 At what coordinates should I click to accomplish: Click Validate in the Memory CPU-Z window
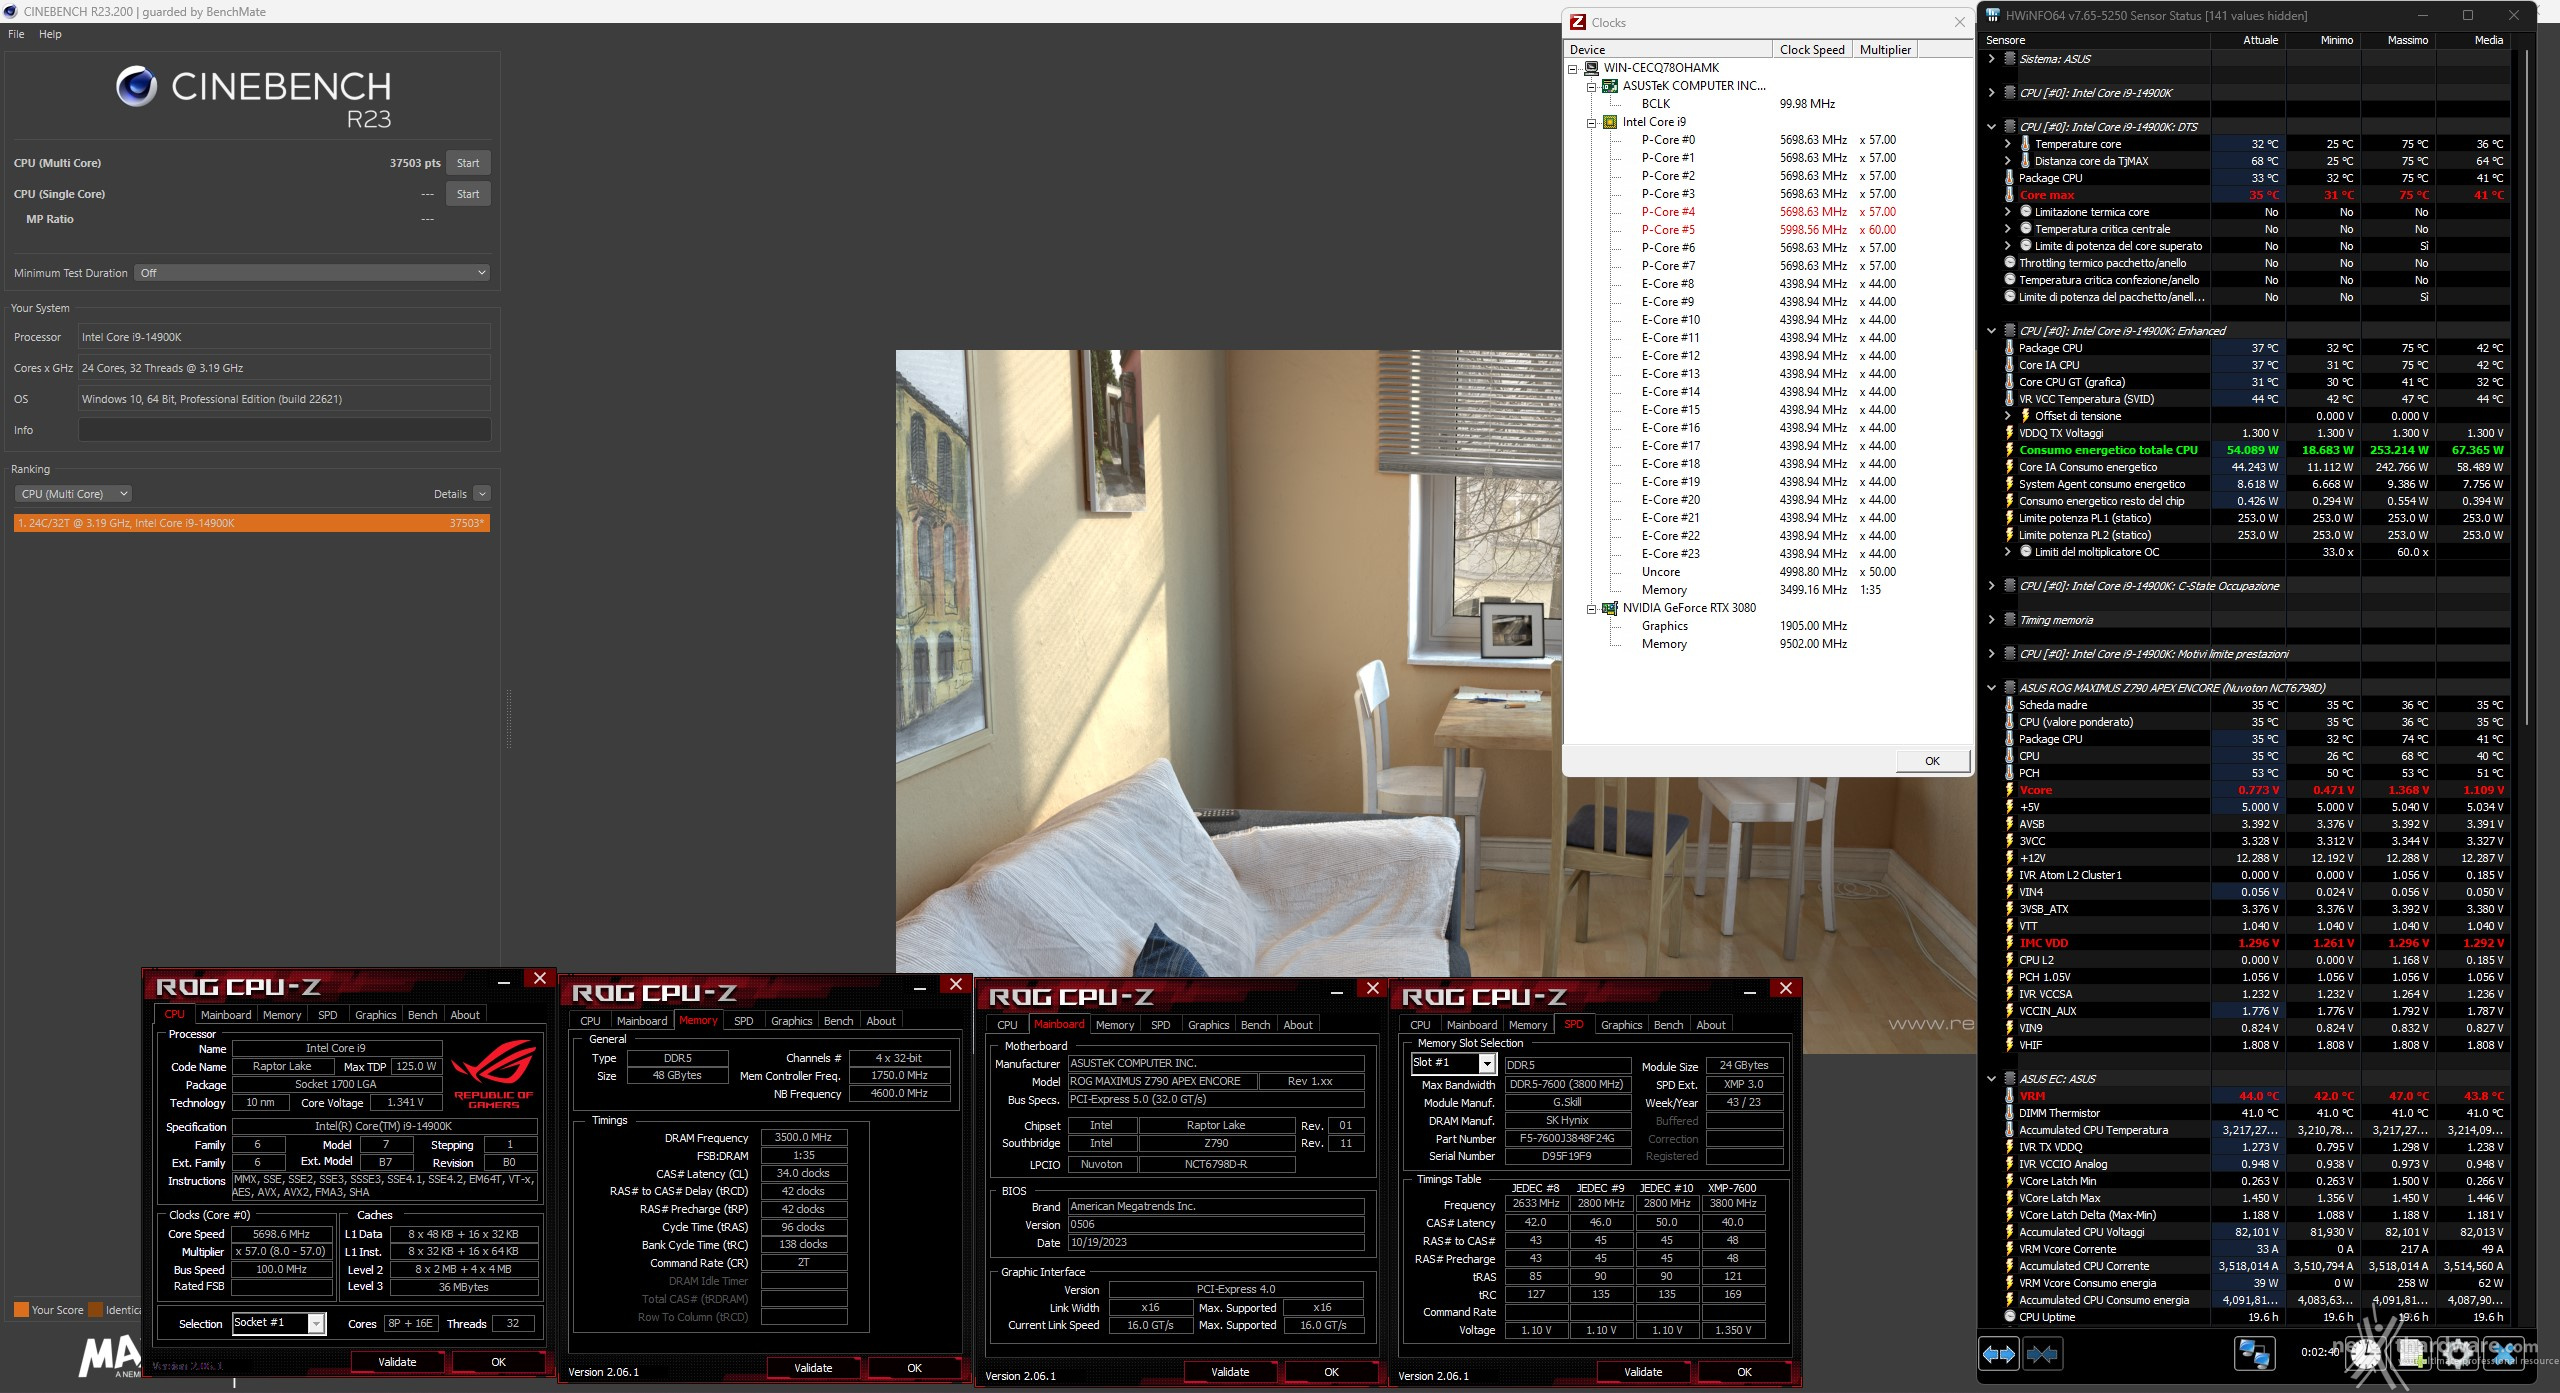[813, 1368]
